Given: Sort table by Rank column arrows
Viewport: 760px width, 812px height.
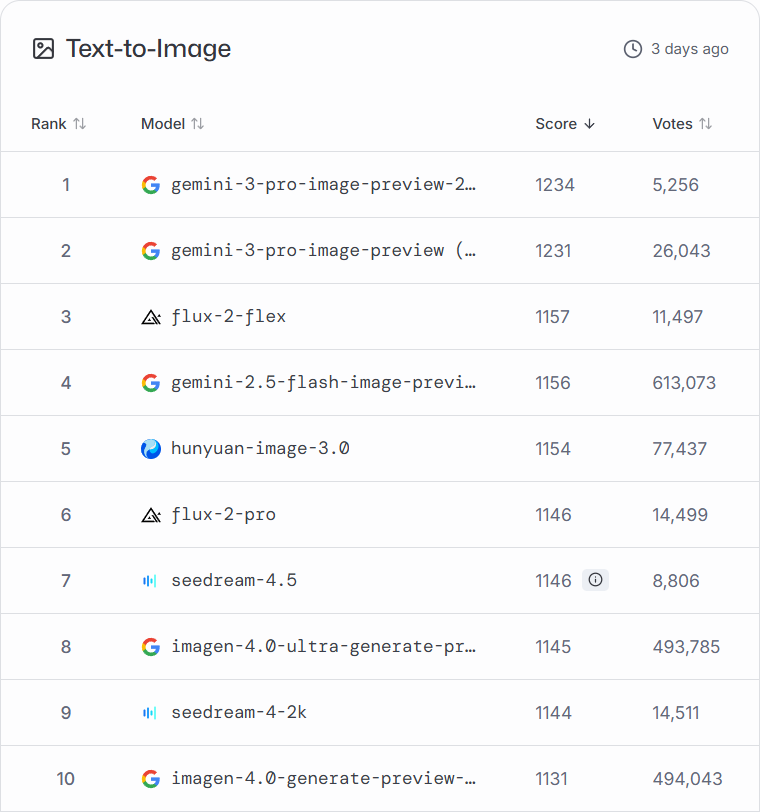Looking at the screenshot, I should [x=80, y=124].
